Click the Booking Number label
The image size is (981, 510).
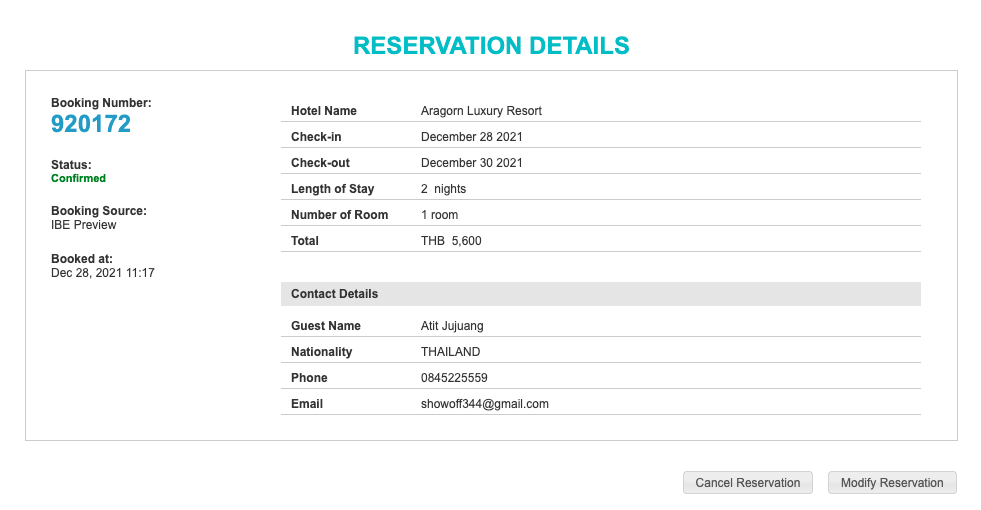pyautogui.click(x=101, y=103)
